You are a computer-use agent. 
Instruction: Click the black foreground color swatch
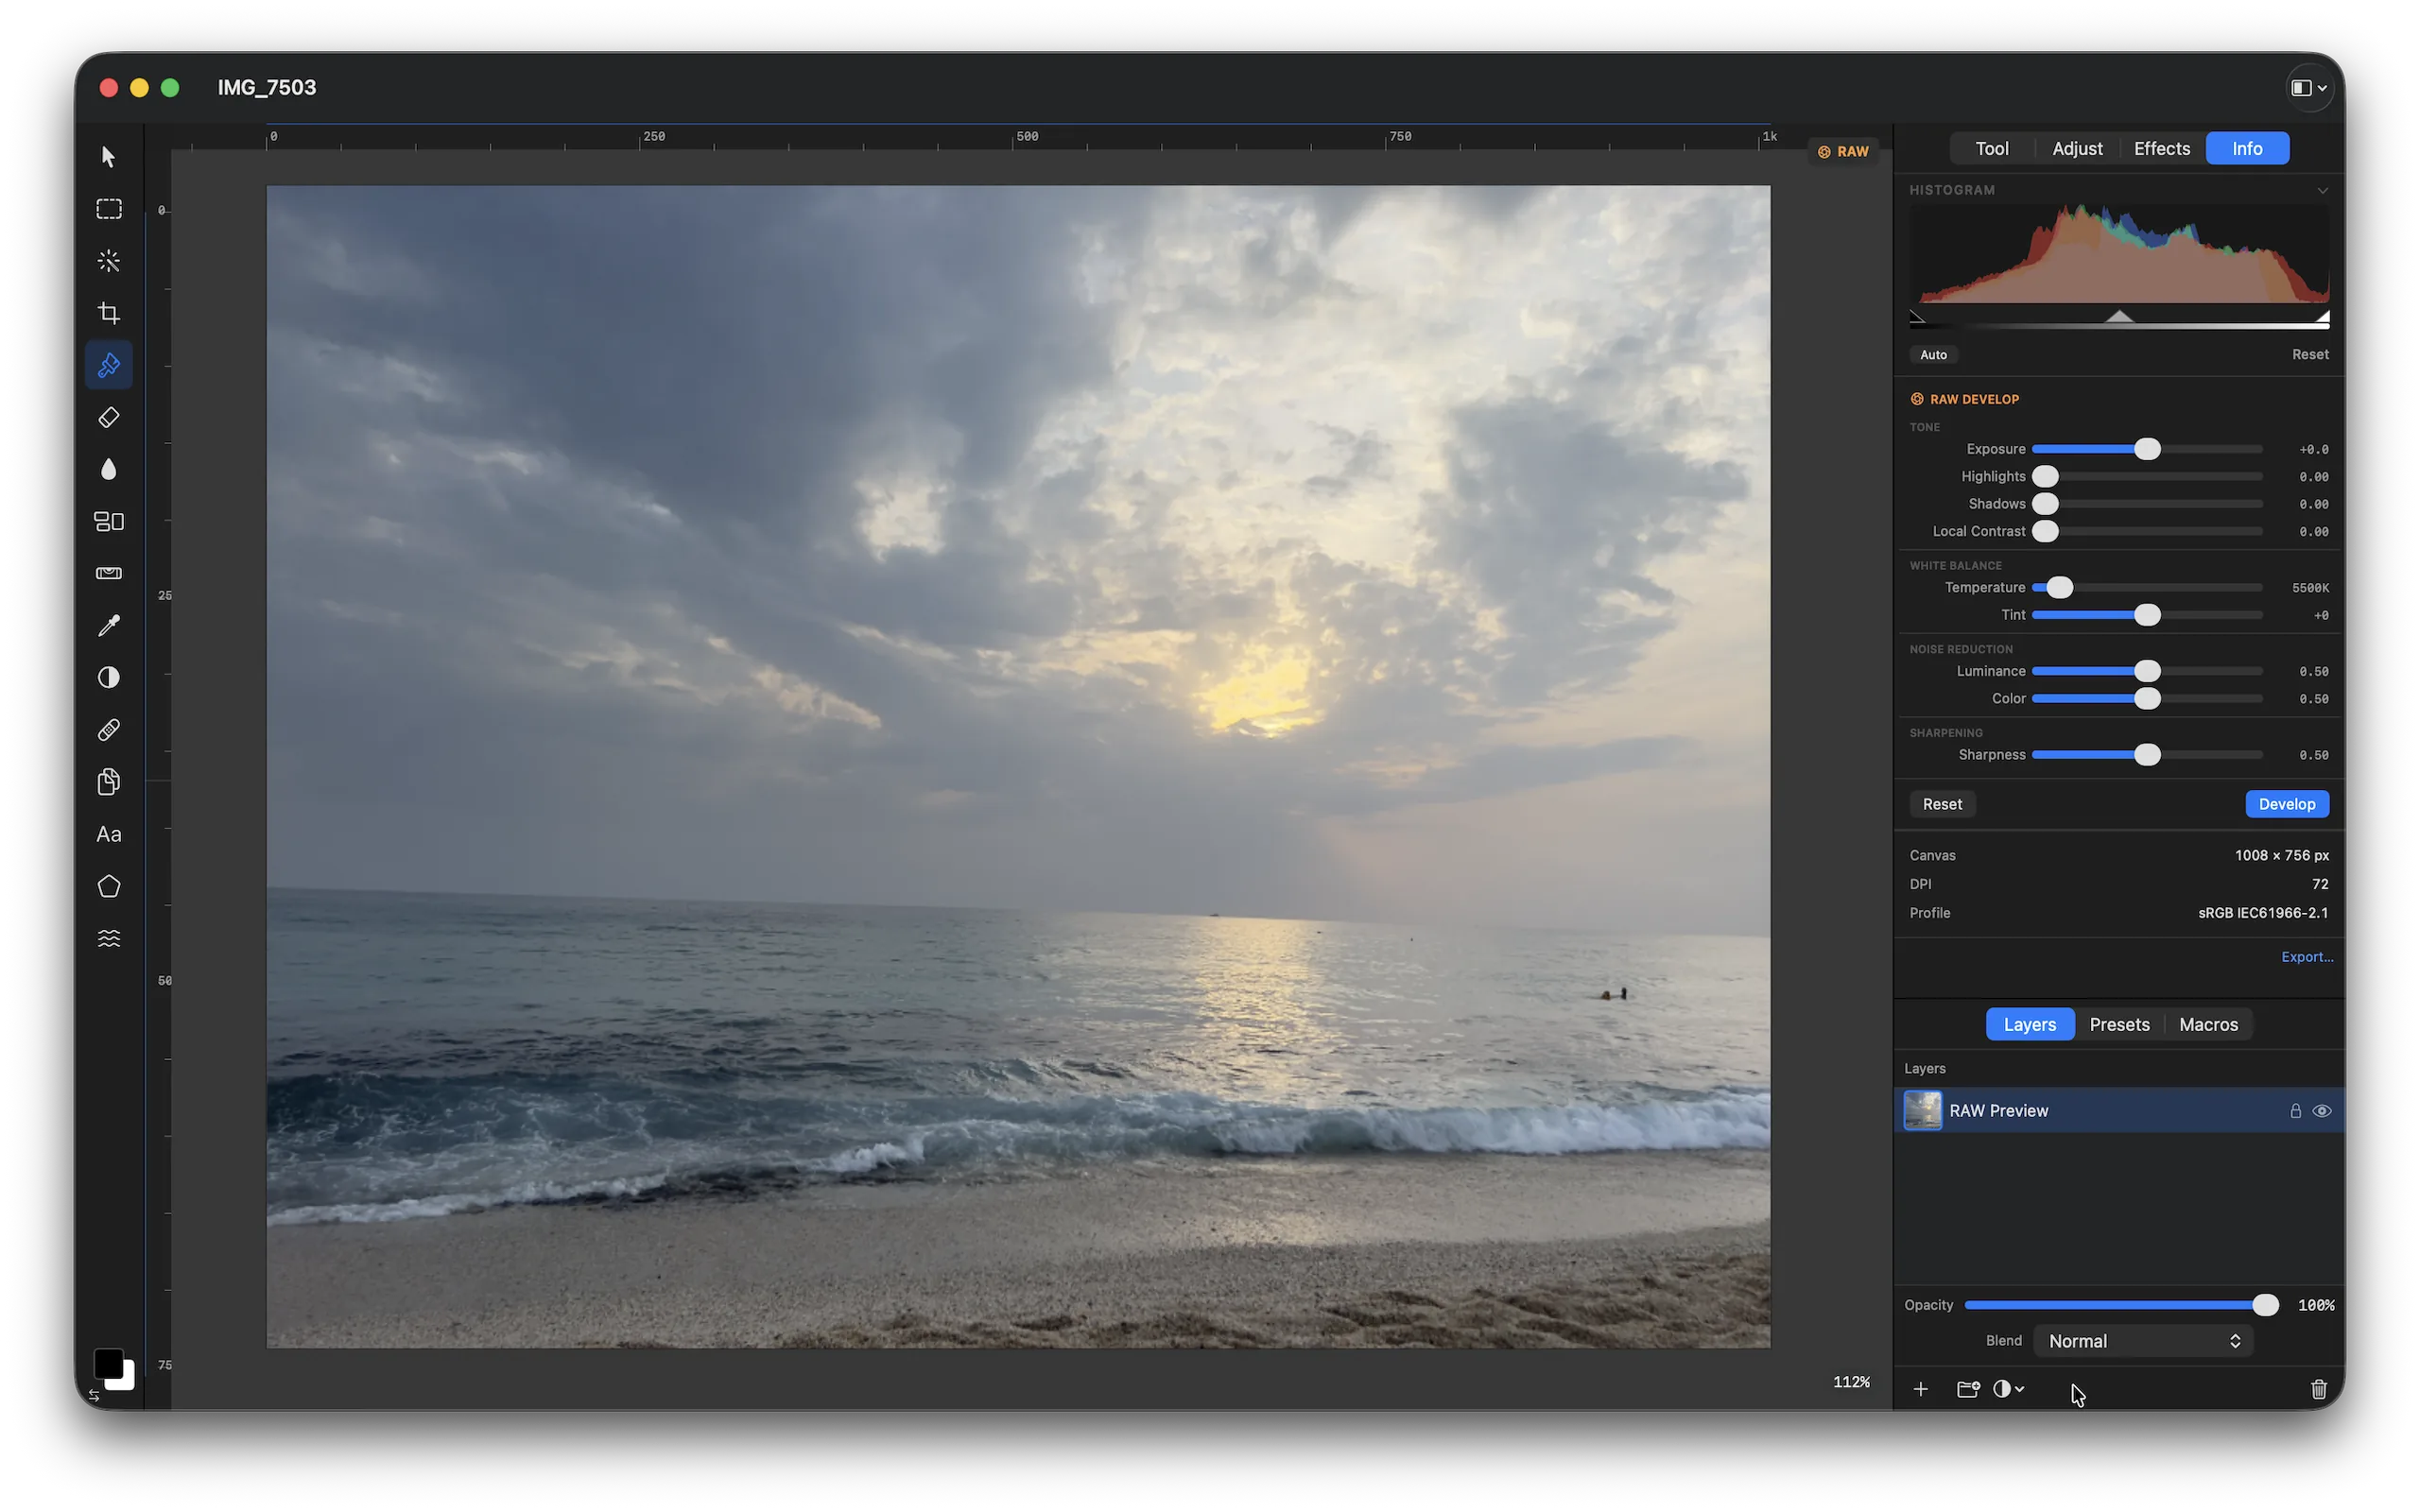click(107, 1363)
